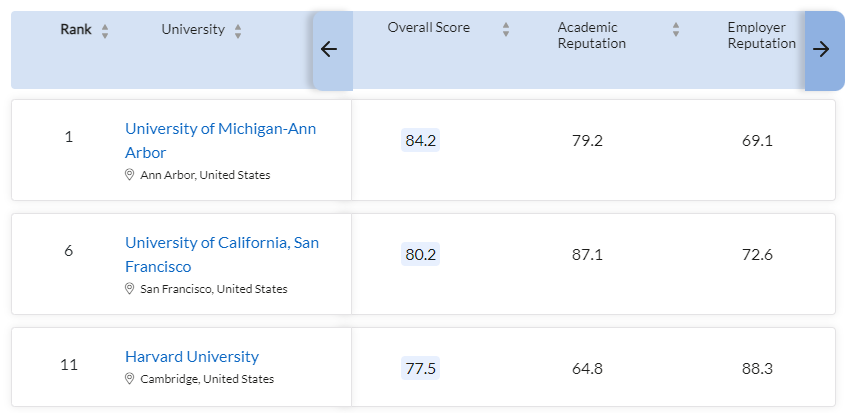This screenshot has height=413, width=847.
Task: Sort by Rank using sort arrows
Action: pyautogui.click(x=105, y=31)
